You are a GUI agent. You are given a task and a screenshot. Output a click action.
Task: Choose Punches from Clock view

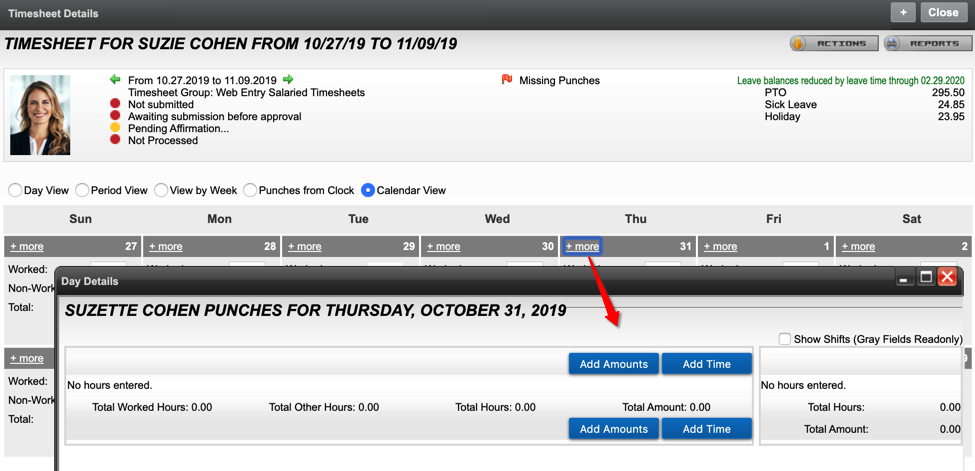coord(250,190)
